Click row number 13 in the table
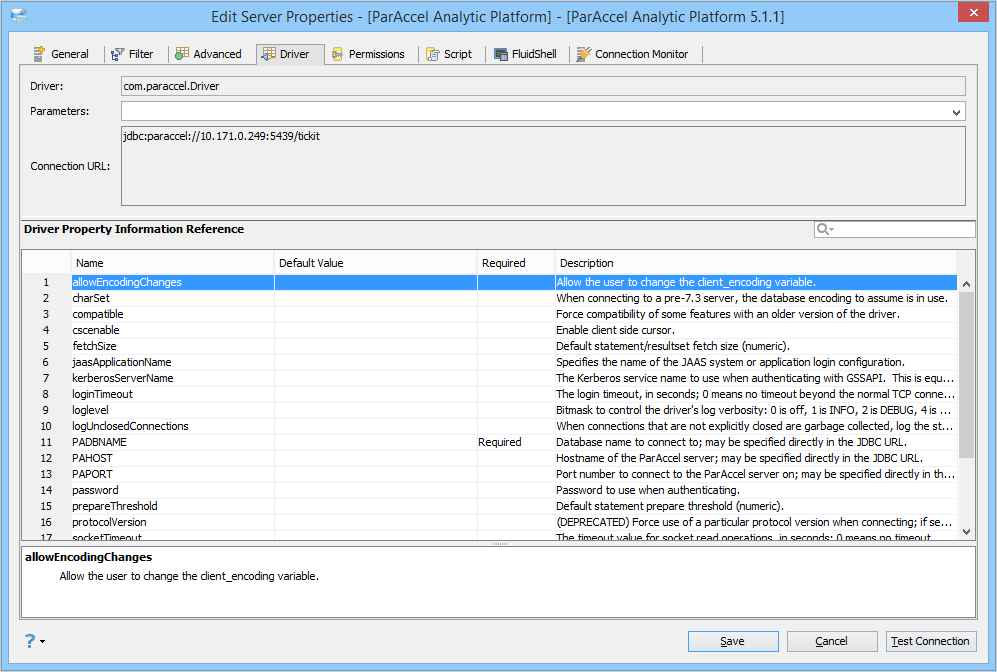 pos(46,474)
